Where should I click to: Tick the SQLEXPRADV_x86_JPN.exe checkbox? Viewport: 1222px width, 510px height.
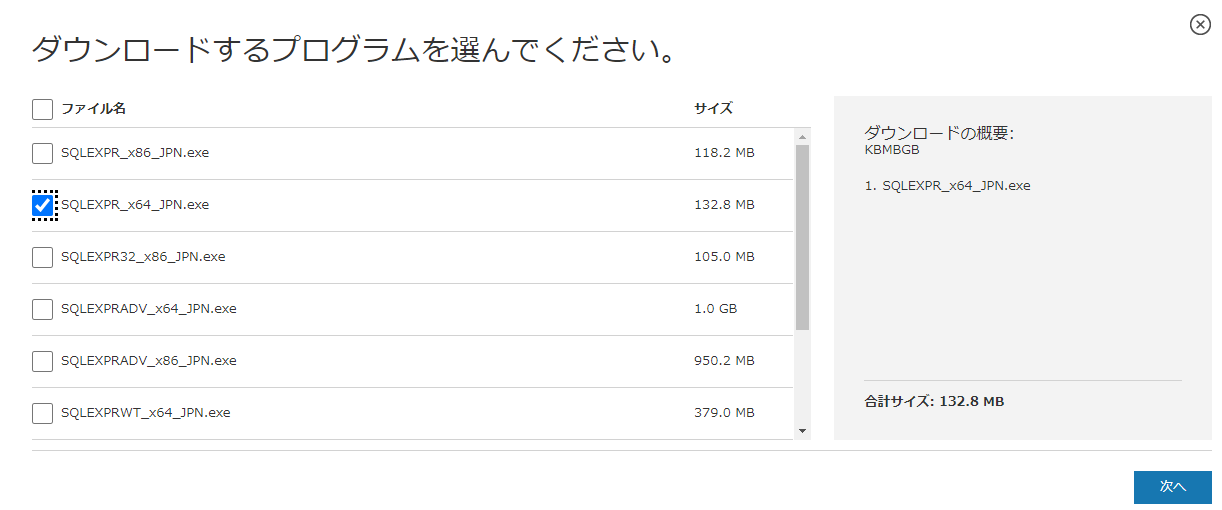point(42,361)
